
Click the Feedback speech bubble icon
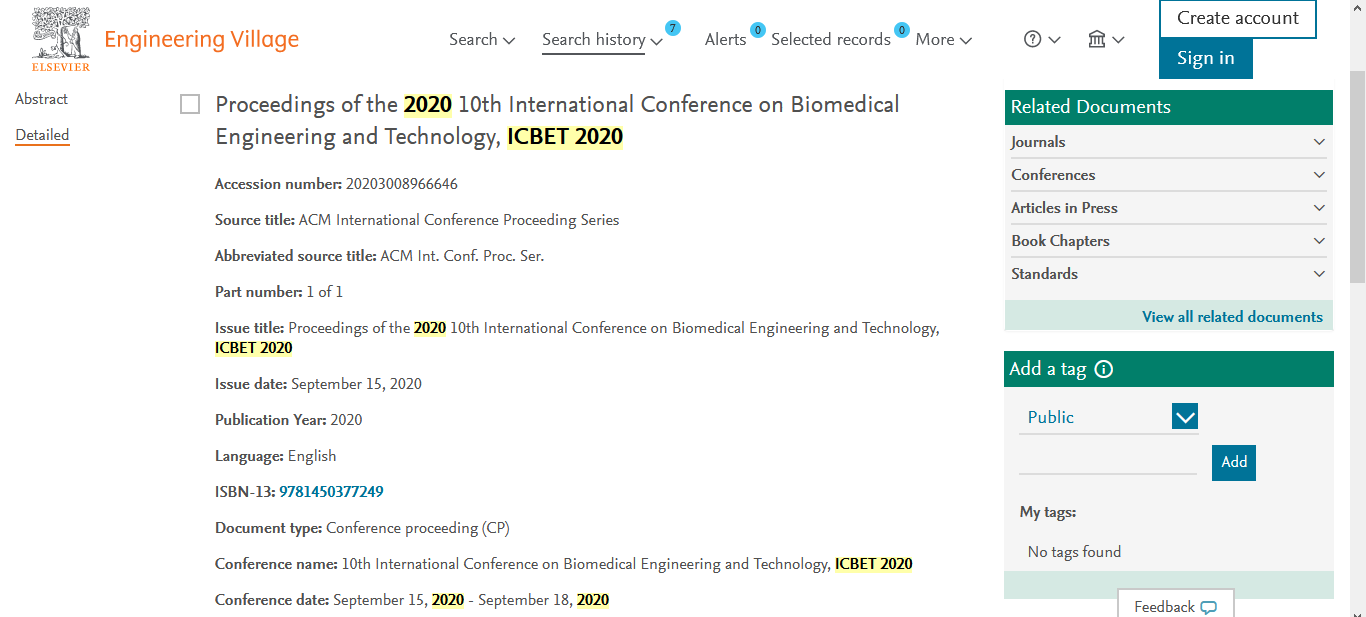tap(1209, 607)
